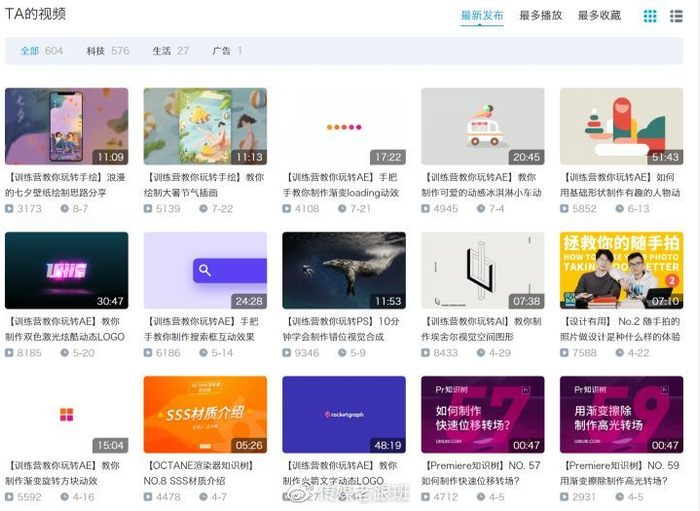Click play count icon beside 2931

(566, 496)
